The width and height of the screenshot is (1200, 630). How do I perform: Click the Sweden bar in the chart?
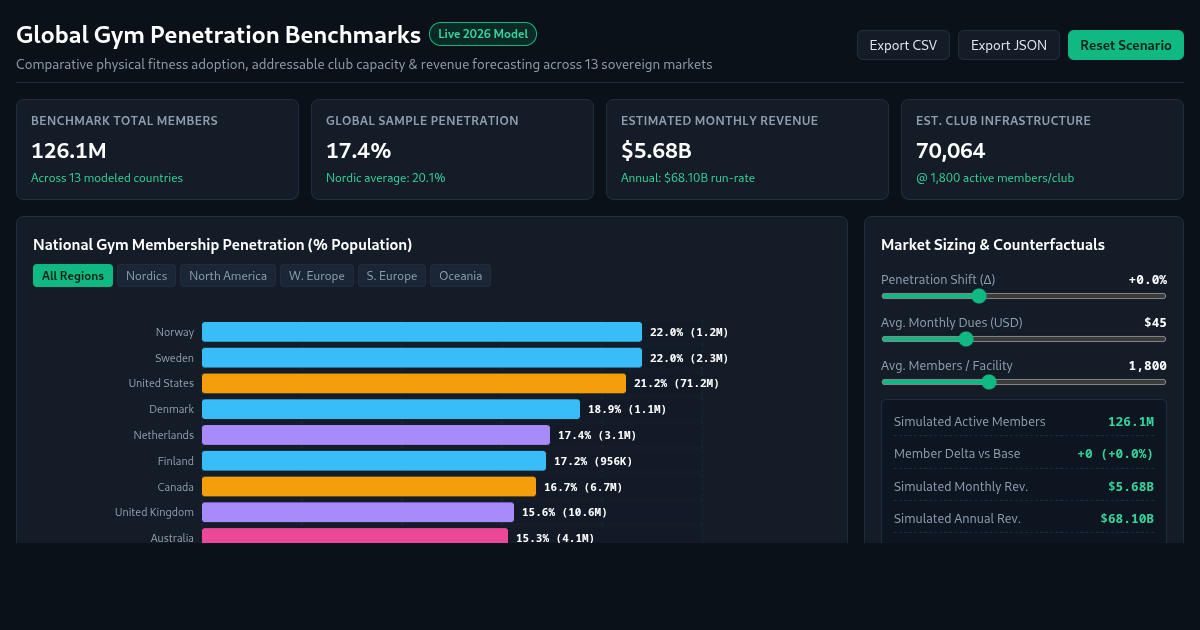pyautogui.click(x=422, y=358)
